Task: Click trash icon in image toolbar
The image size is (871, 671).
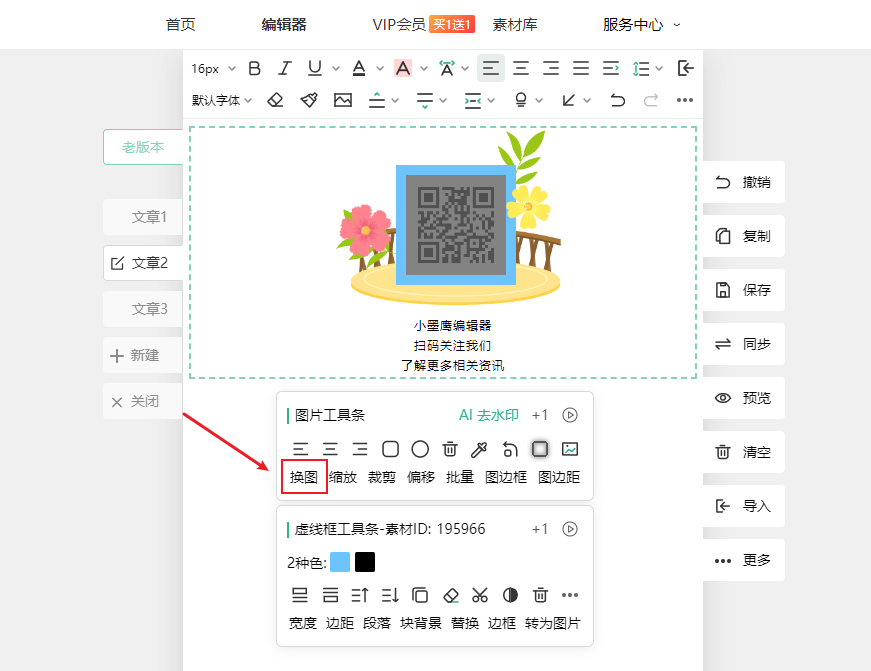Action: coord(450,449)
